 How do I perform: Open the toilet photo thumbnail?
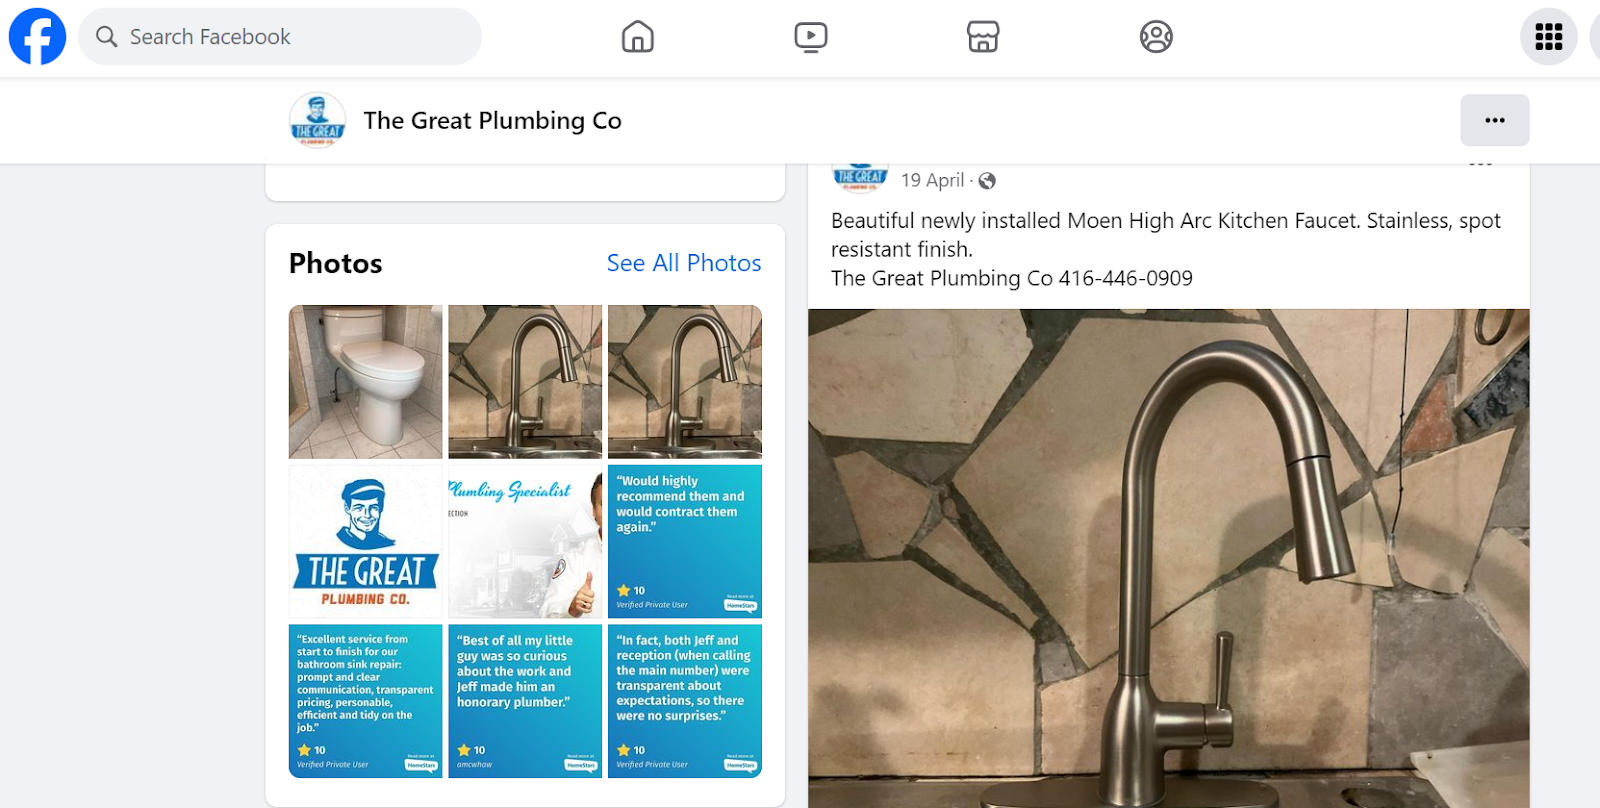366,382
